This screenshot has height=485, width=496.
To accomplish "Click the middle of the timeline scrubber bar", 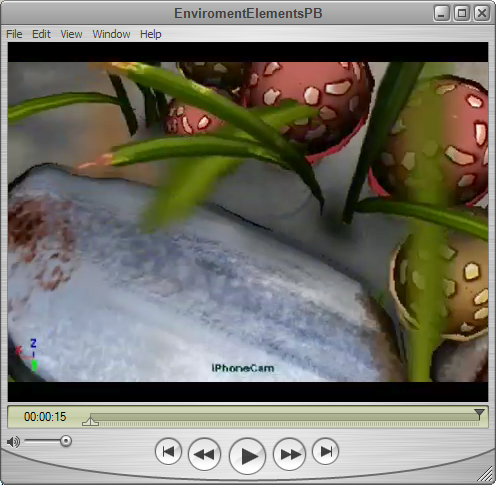I will (x=285, y=417).
